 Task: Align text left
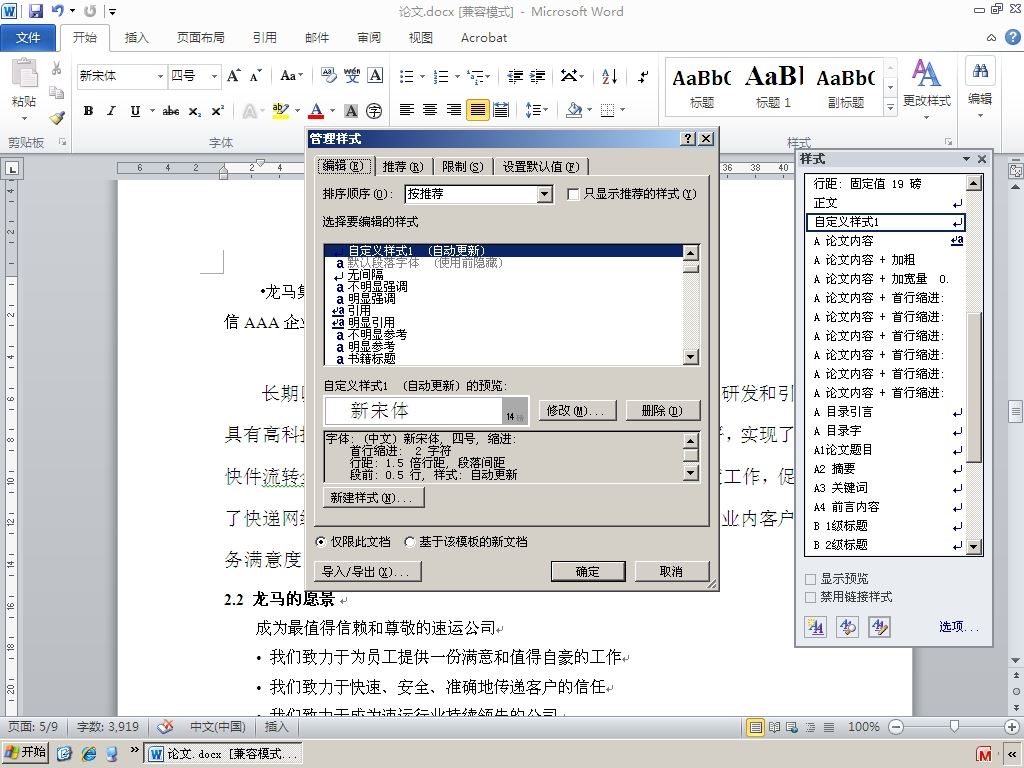click(x=406, y=110)
